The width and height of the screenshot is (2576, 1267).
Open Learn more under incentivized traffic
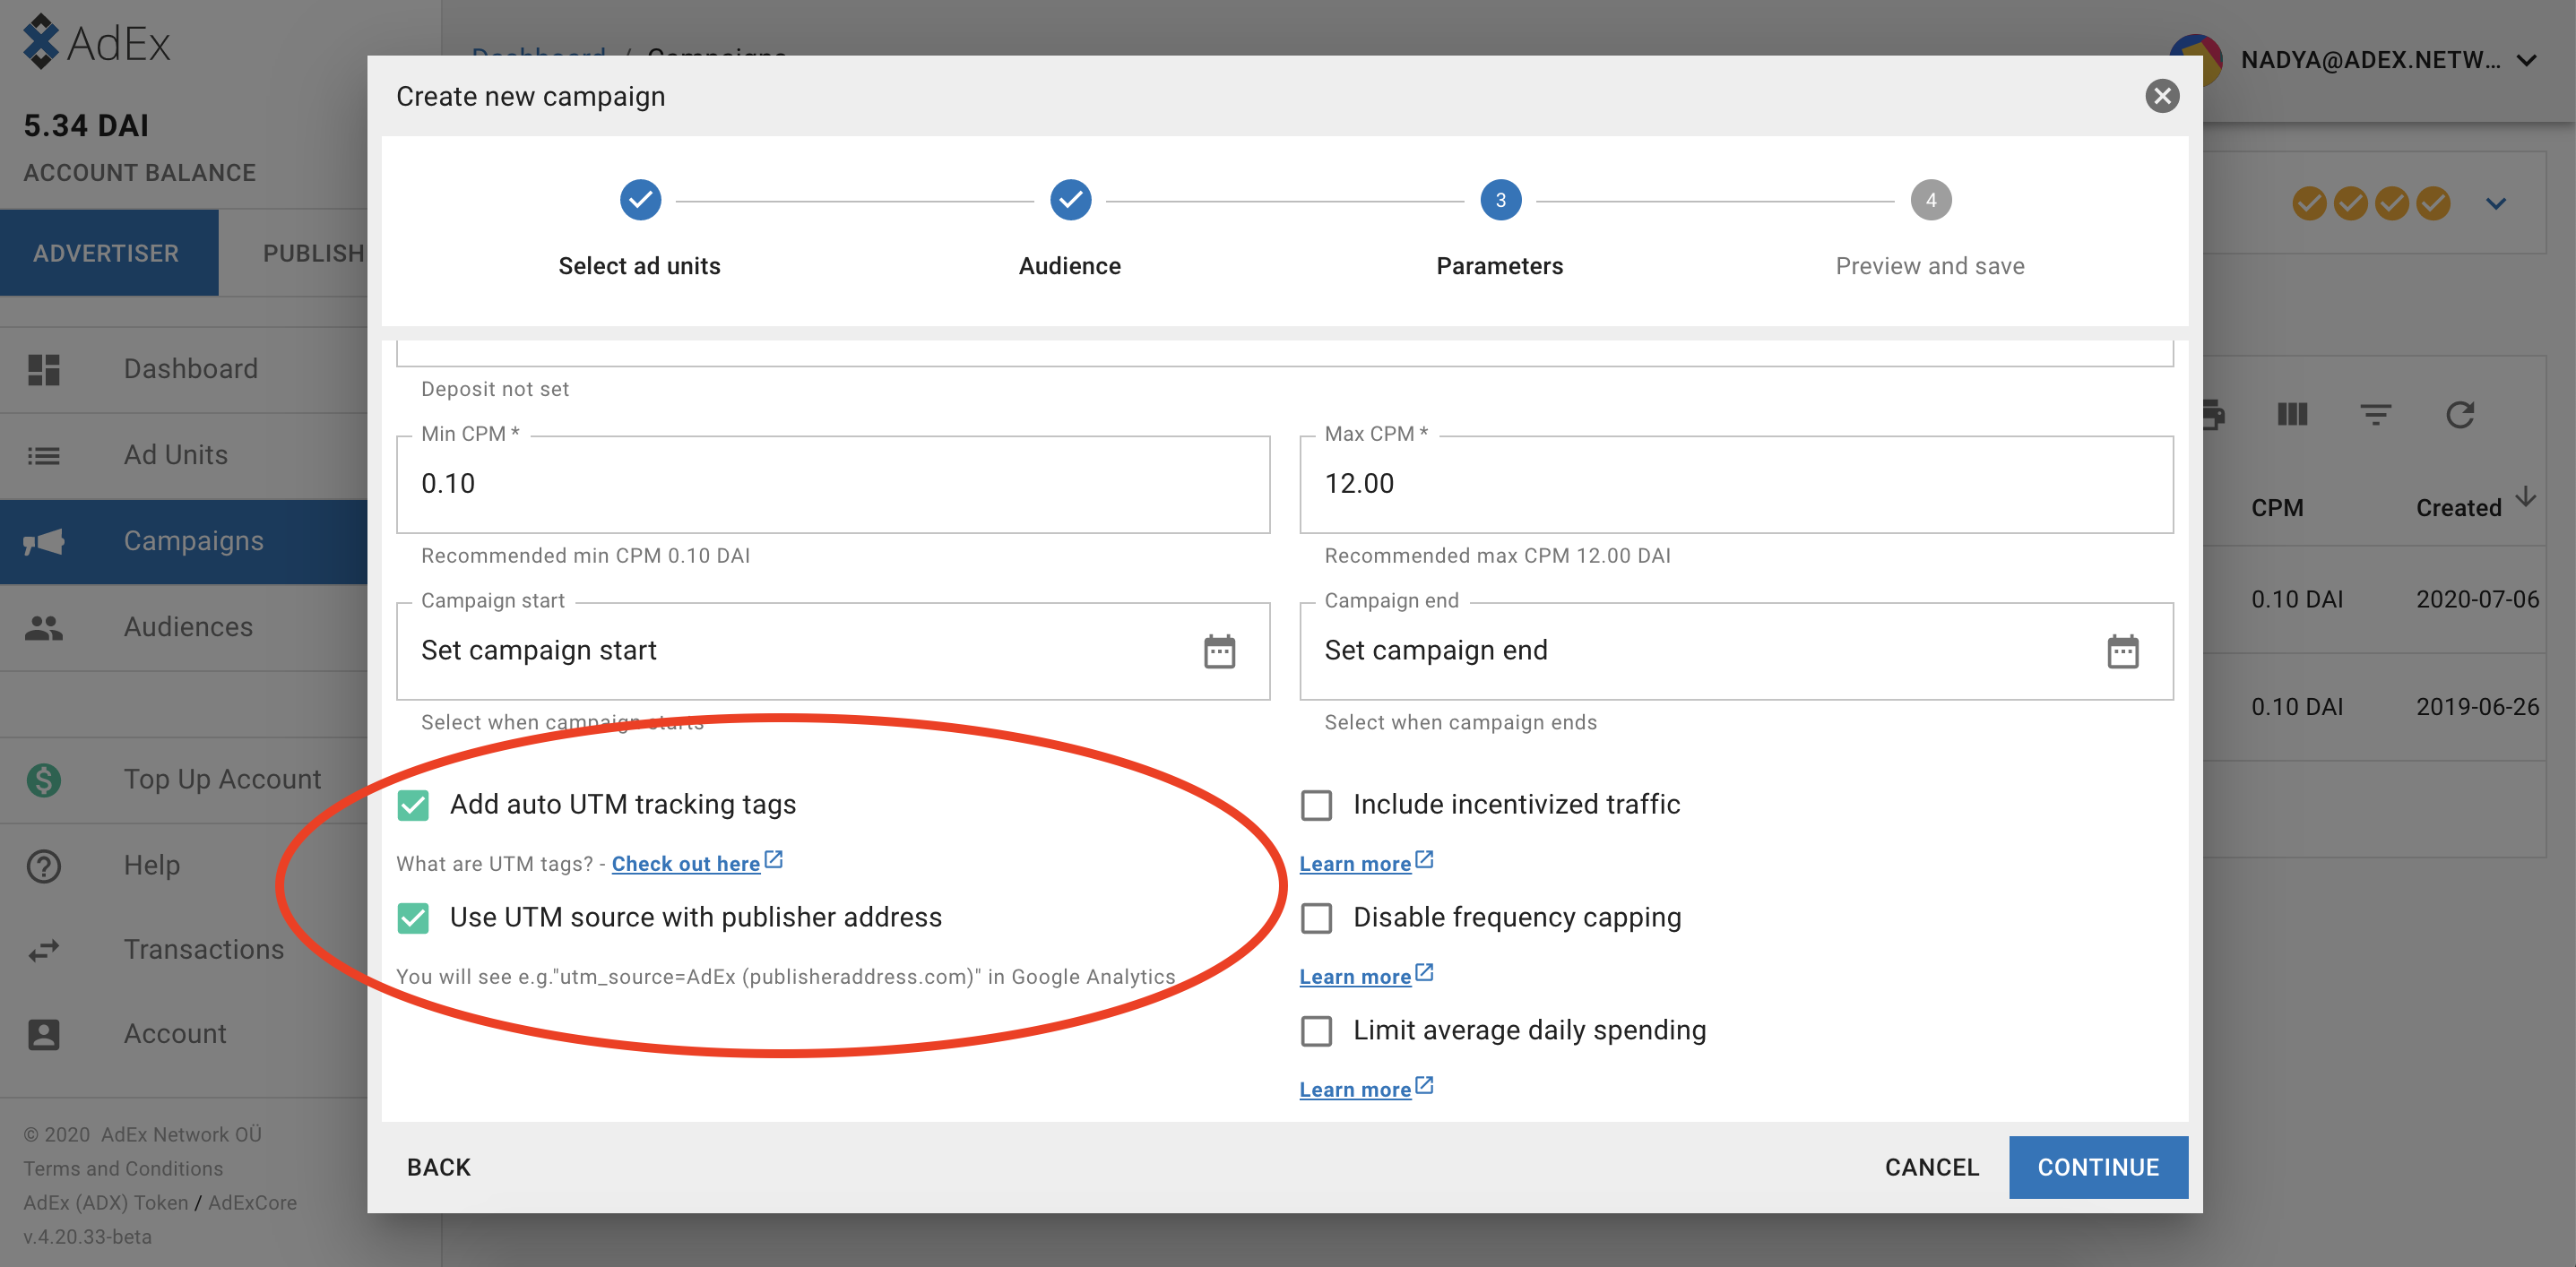pos(1355,864)
